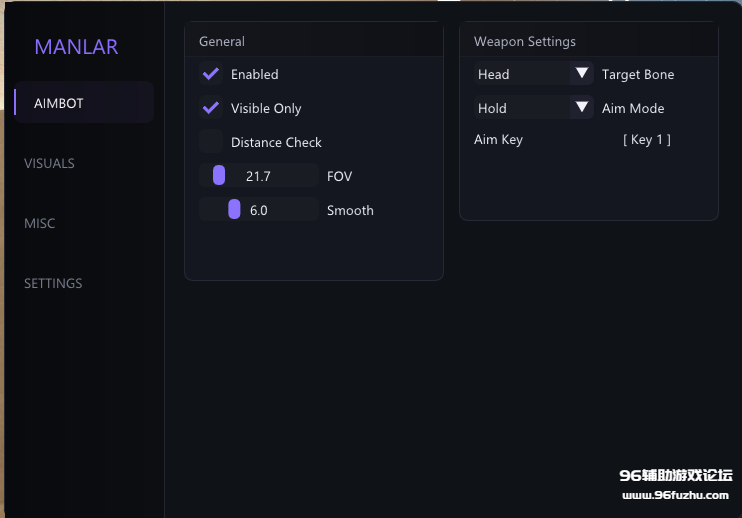Open the MISC section

(40, 223)
